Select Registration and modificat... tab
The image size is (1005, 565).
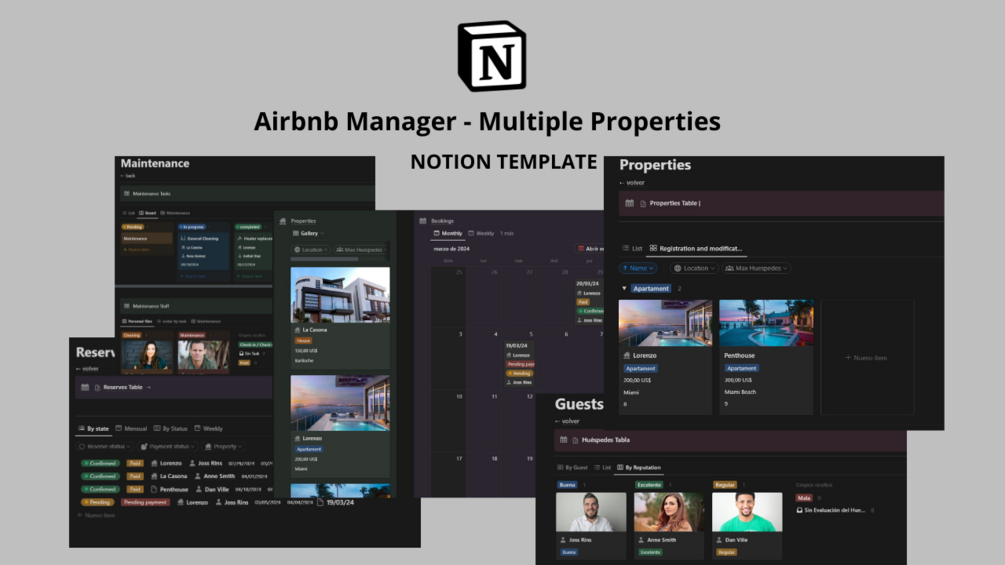pos(696,249)
